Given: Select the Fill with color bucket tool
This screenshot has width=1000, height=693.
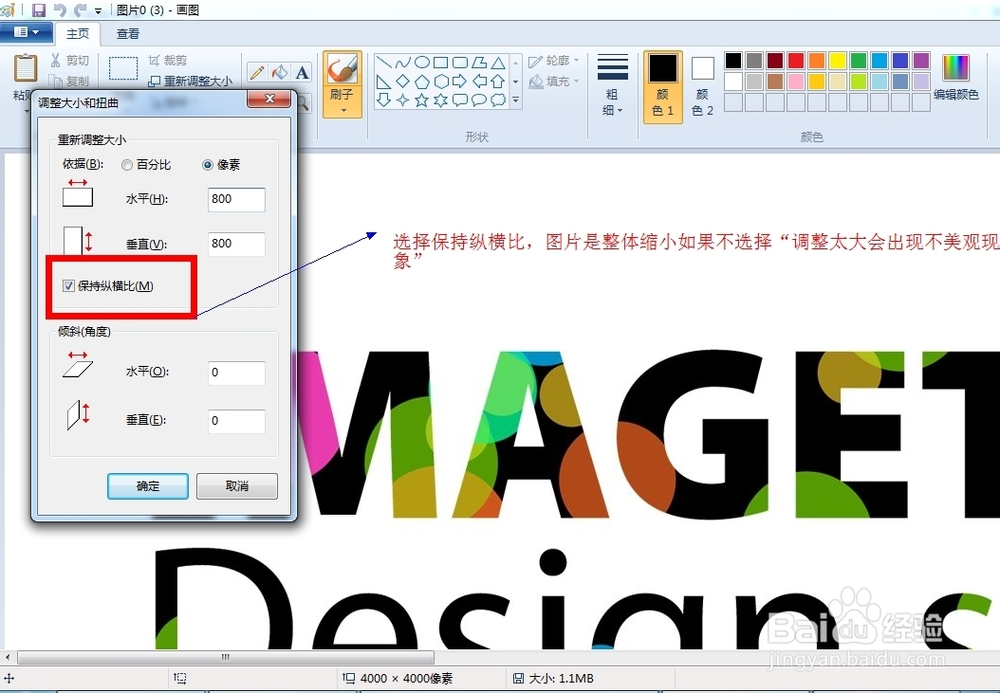Looking at the screenshot, I should tap(279, 72).
